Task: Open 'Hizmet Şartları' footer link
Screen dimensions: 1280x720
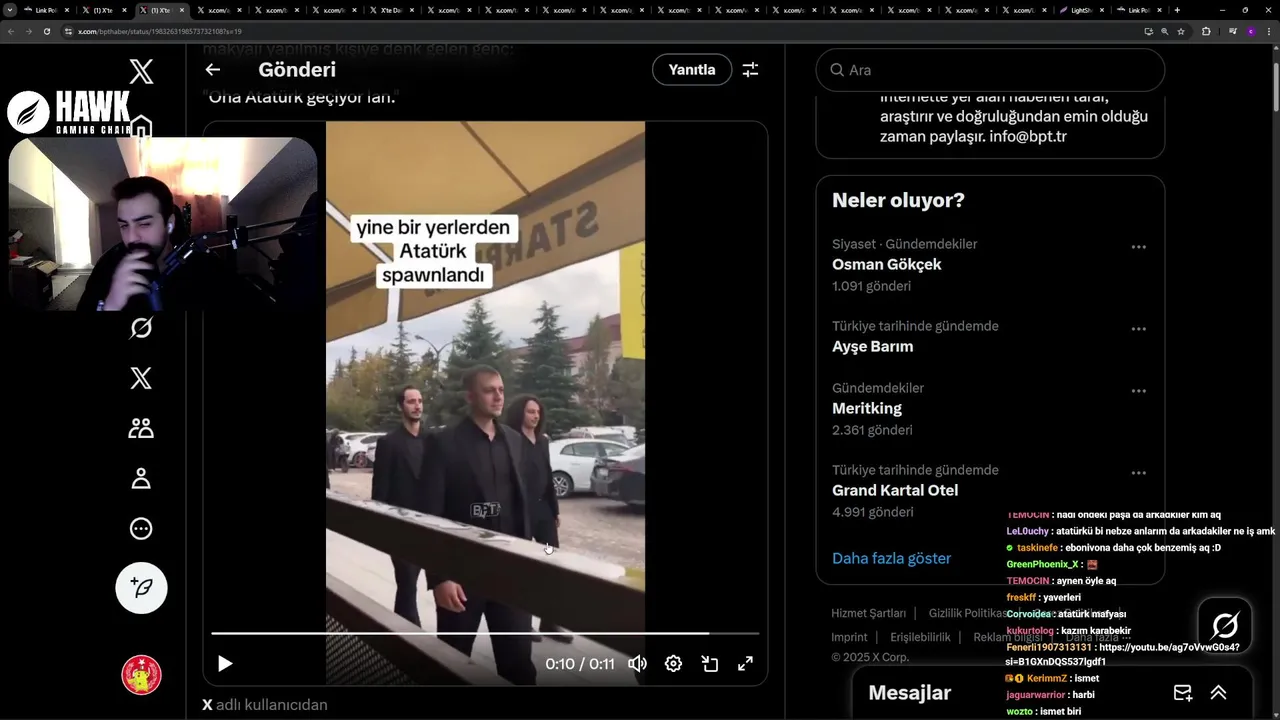Action: coord(868,613)
